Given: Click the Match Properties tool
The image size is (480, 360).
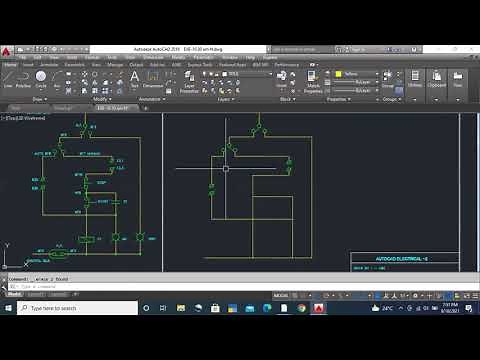Looking at the screenshot, I should pyautogui.click(x=313, y=82).
